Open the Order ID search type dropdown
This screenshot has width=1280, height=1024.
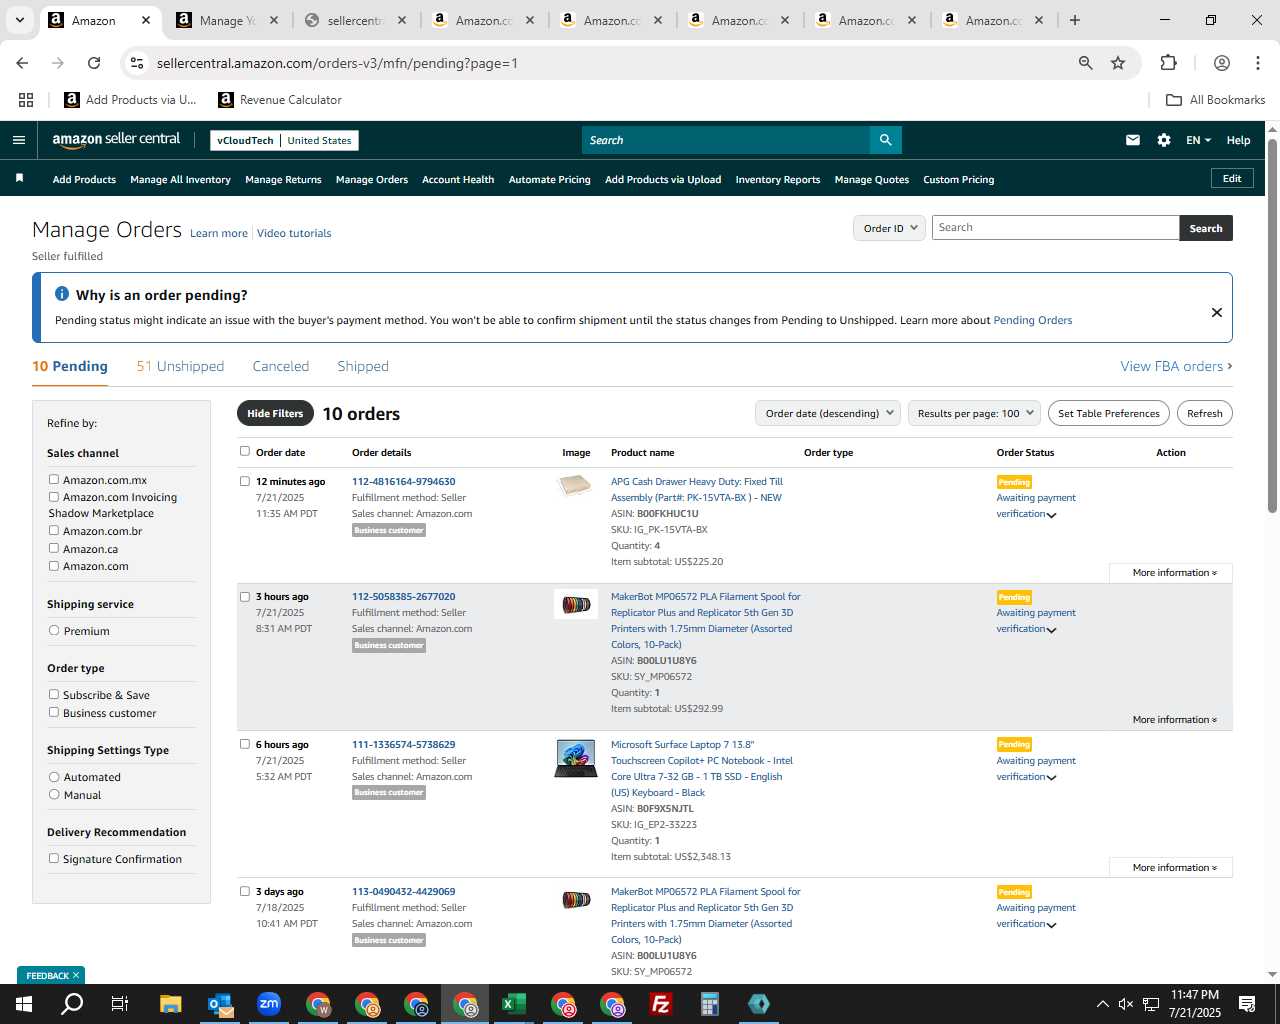click(889, 228)
